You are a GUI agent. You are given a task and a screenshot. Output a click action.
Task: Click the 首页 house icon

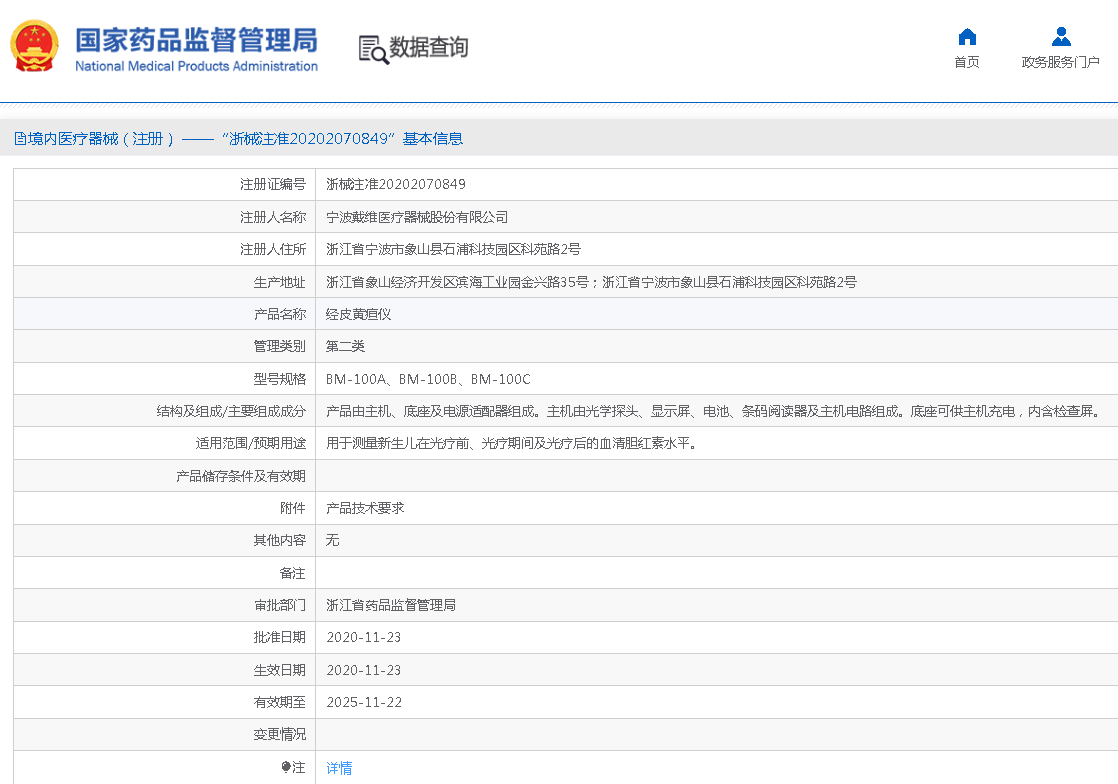967,37
